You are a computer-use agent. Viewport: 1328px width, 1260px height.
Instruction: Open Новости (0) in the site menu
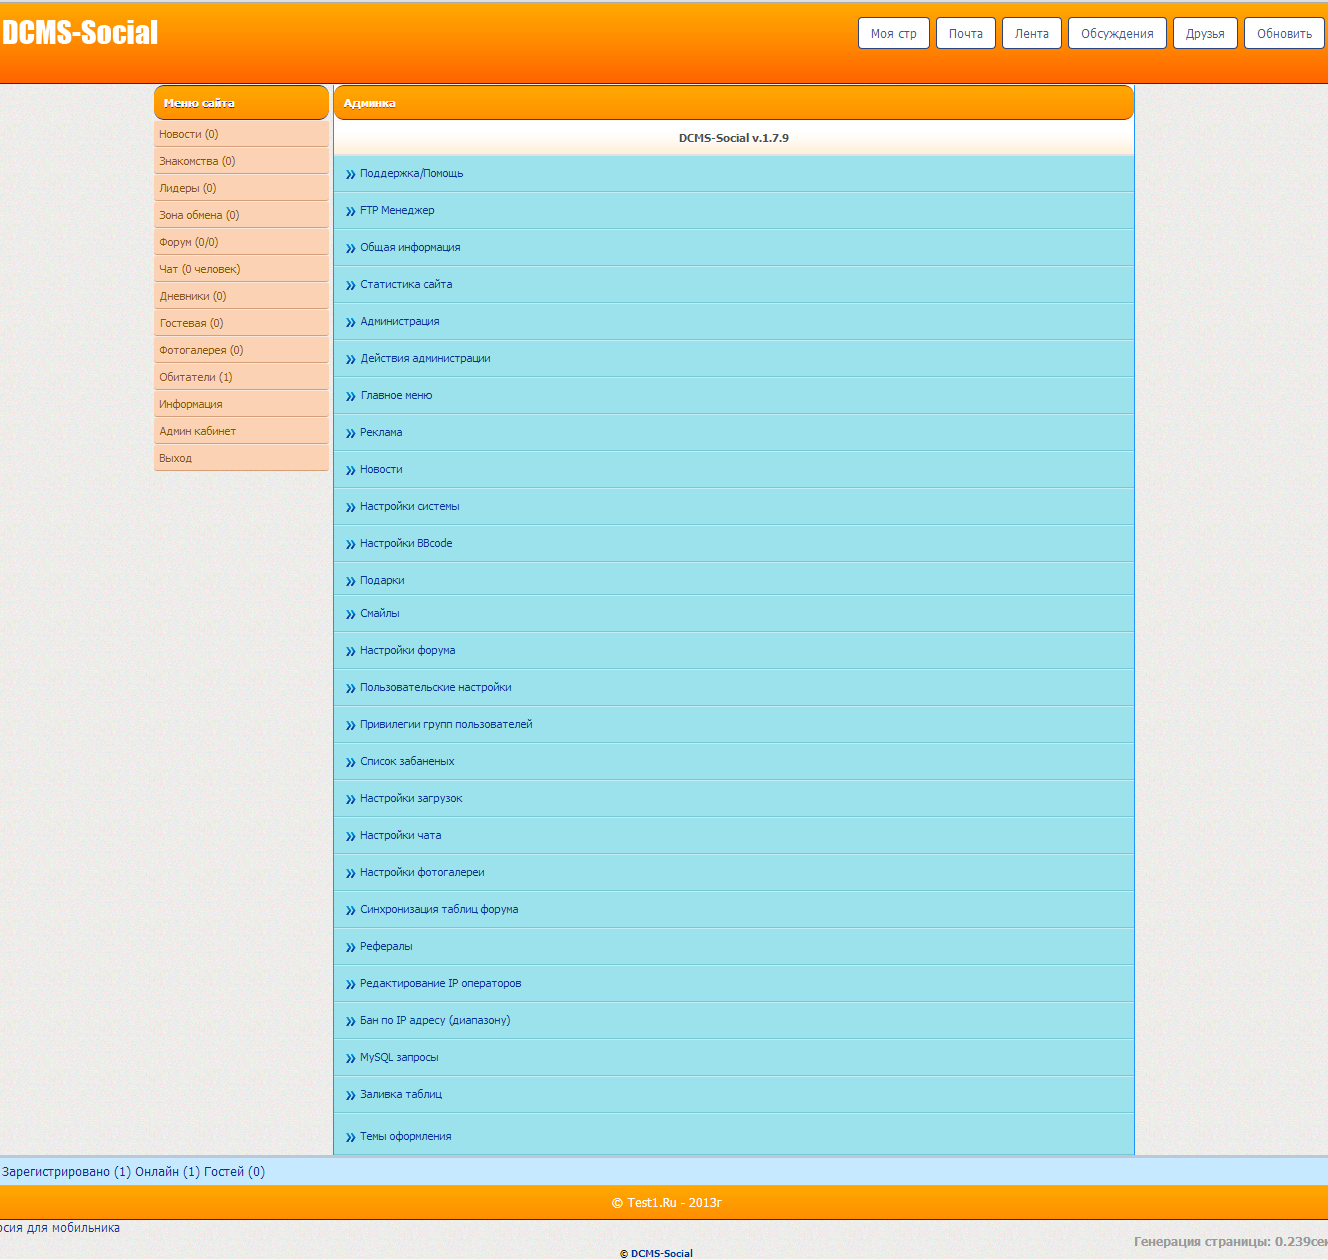click(x=241, y=134)
